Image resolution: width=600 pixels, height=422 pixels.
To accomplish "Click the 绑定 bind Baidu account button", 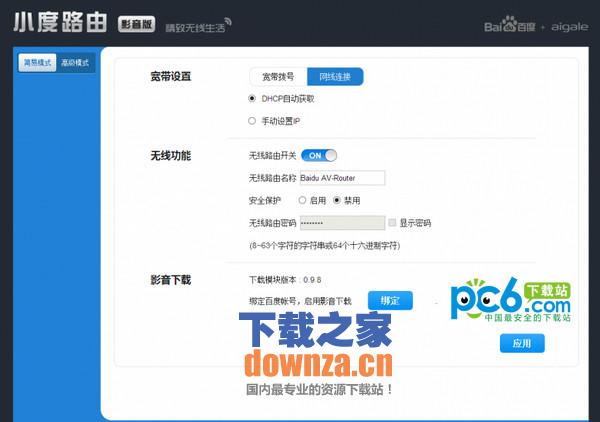I will point(390,300).
